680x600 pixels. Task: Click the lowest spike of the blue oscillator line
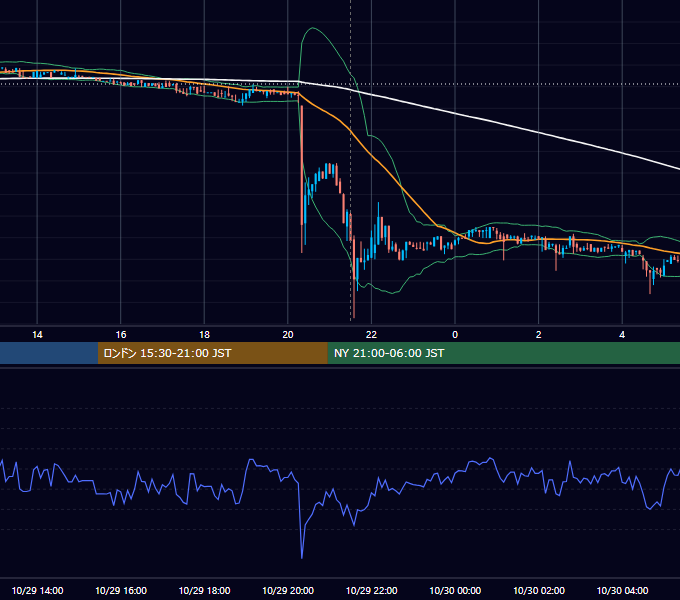coord(302,558)
